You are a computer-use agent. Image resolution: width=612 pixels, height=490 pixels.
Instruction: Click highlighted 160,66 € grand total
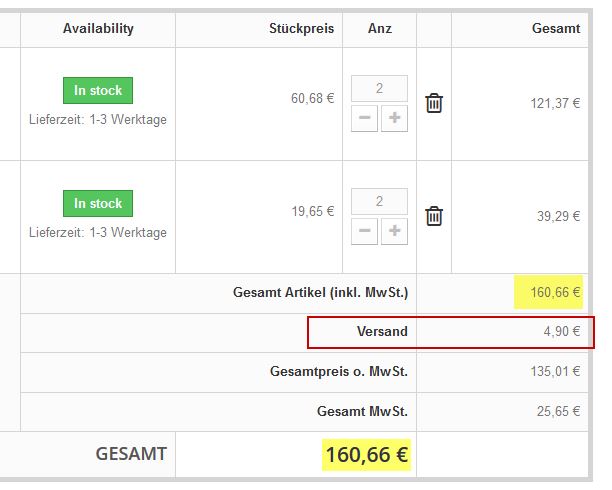[x=367, y=454]
